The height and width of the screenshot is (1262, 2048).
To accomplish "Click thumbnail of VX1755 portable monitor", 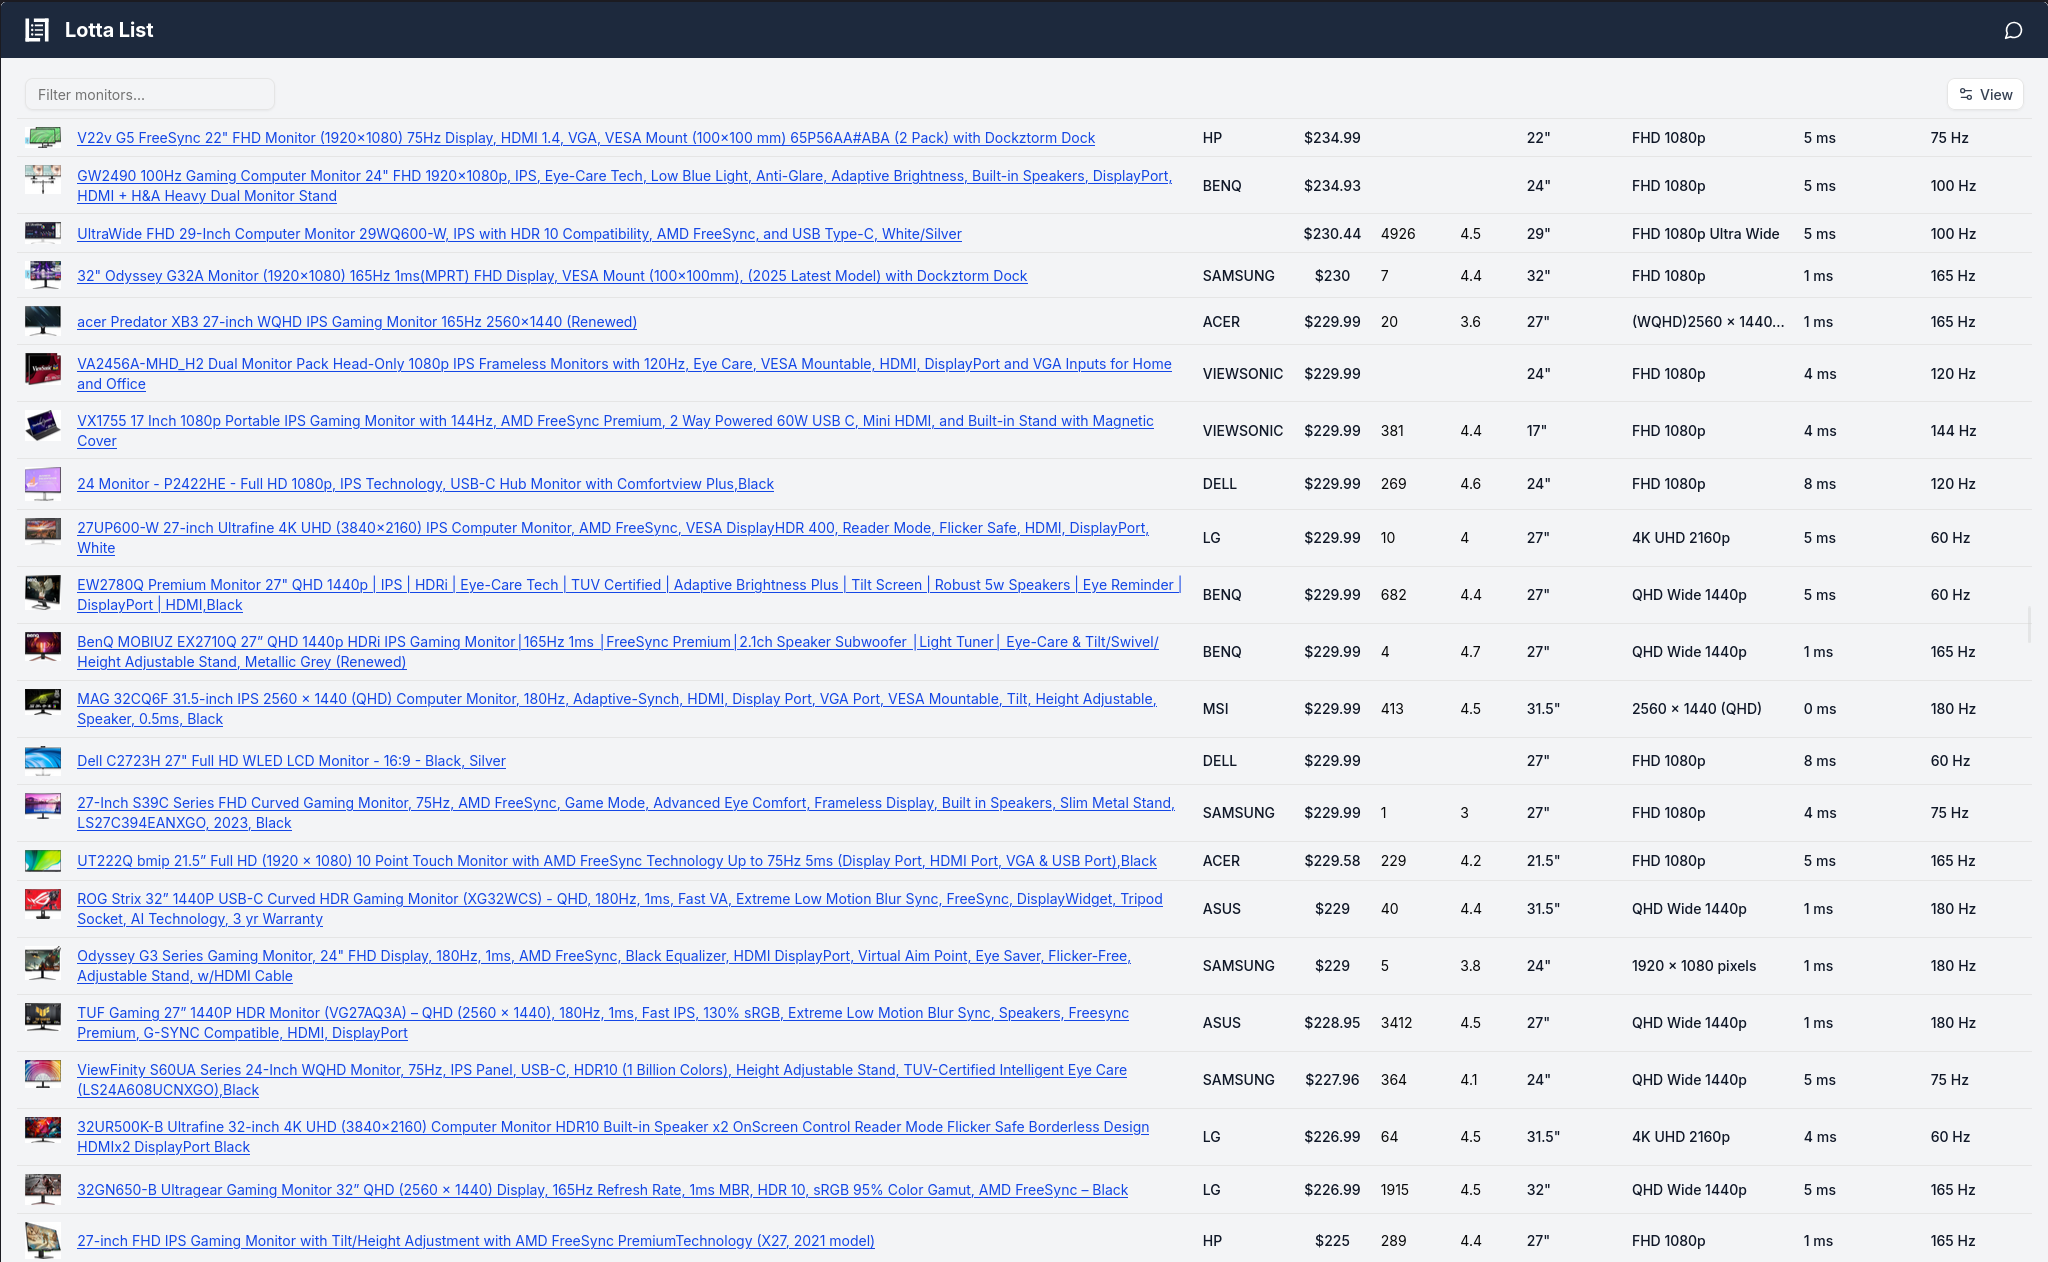I will tap(43, 426).
